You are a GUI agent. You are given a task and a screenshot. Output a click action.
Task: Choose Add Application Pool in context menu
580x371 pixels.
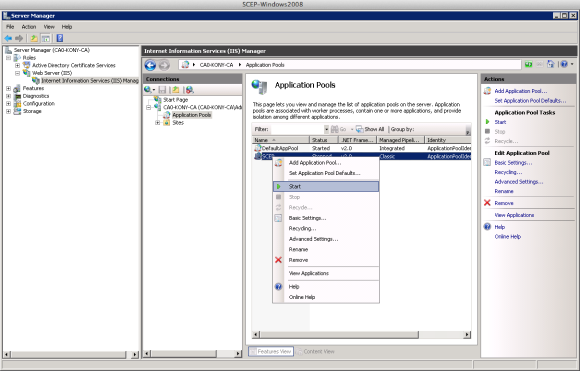pos(326,162)
